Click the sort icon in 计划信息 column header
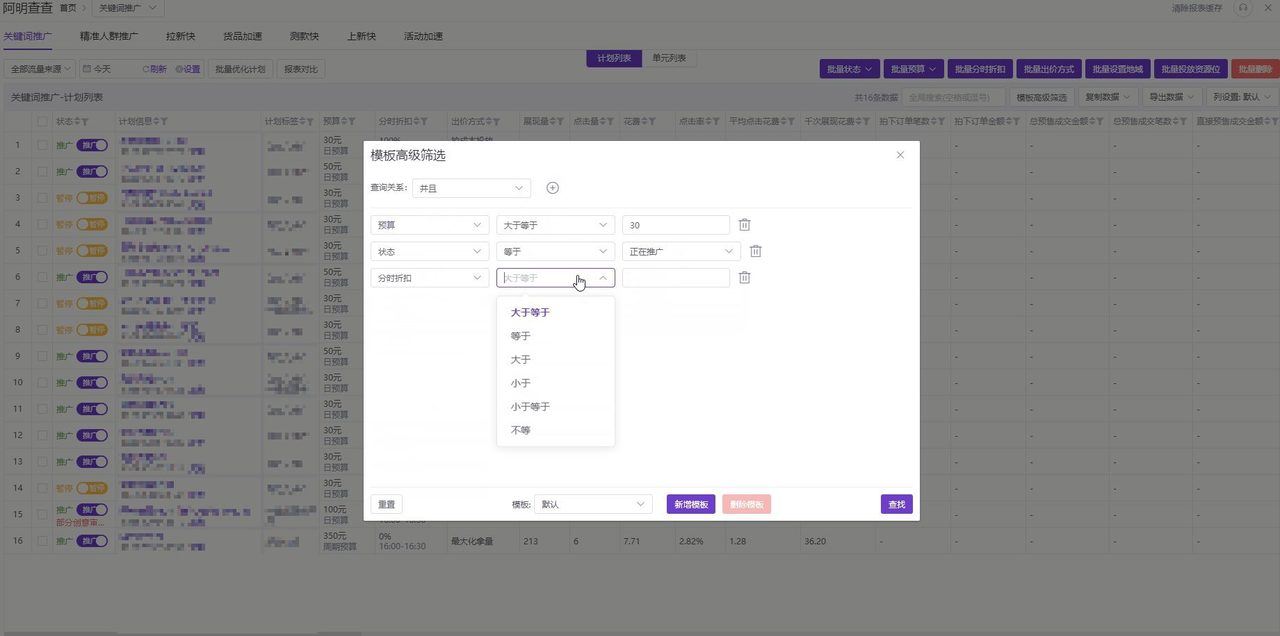Image resolution: width=1280 pixels, height=636 pixels. coord(154,121)
